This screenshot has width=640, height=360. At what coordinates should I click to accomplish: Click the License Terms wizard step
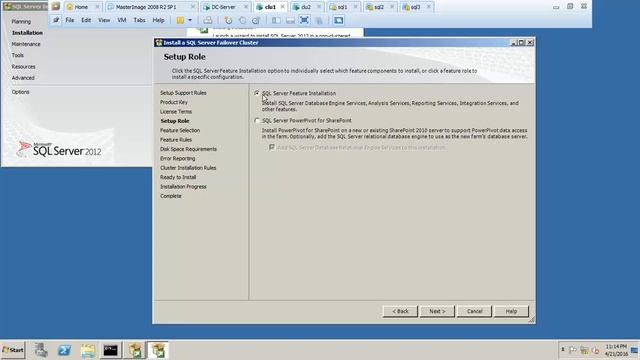click(x=176, y=112)
